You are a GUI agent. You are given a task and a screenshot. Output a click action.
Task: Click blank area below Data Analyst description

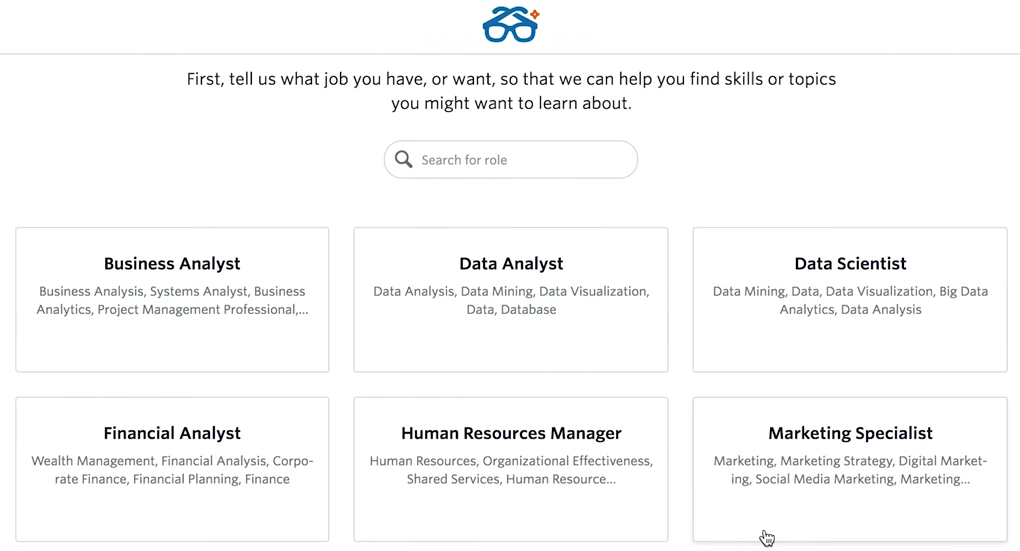pos(511,345)
